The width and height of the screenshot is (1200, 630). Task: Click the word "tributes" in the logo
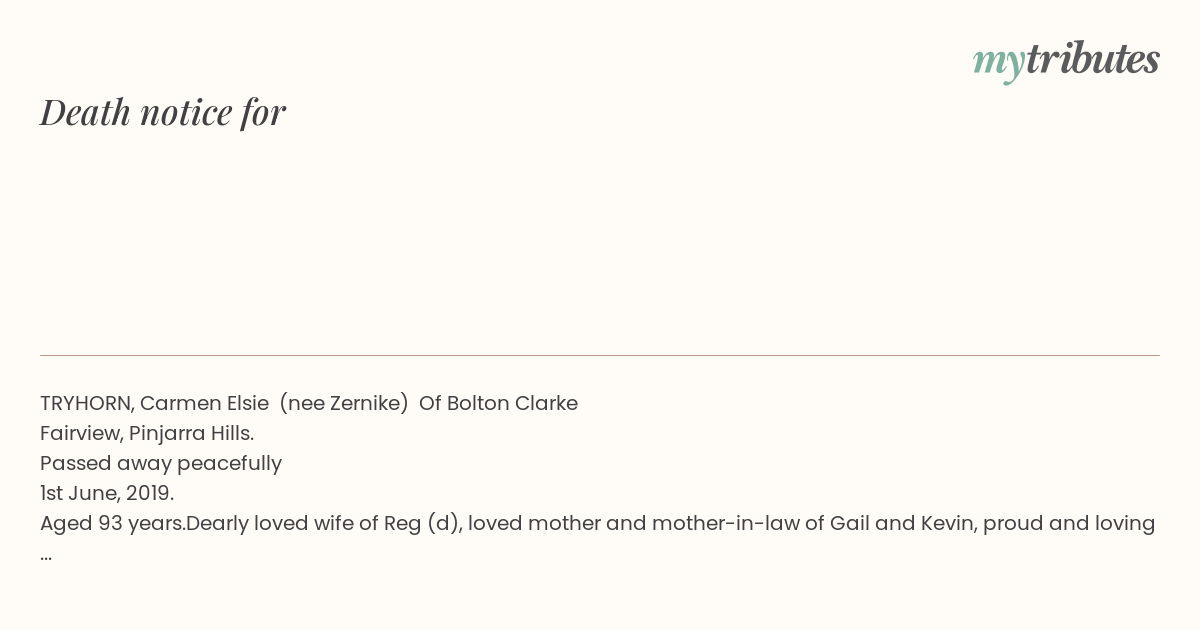1093,59
